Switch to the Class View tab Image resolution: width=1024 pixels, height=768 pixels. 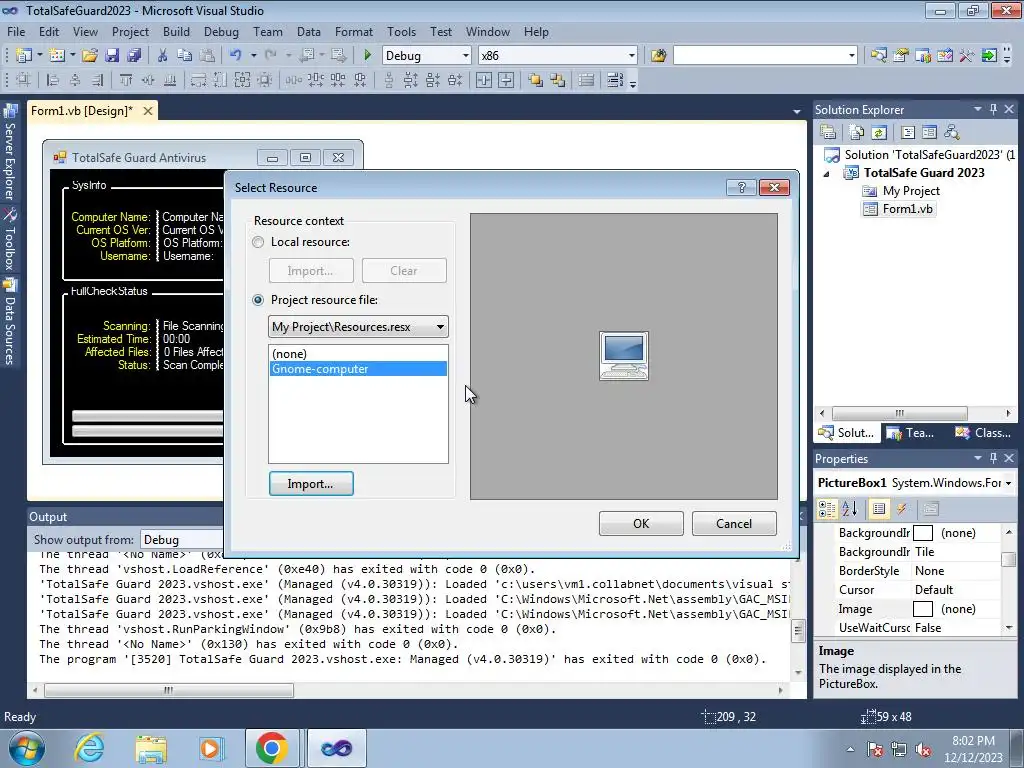click(982, 433)
